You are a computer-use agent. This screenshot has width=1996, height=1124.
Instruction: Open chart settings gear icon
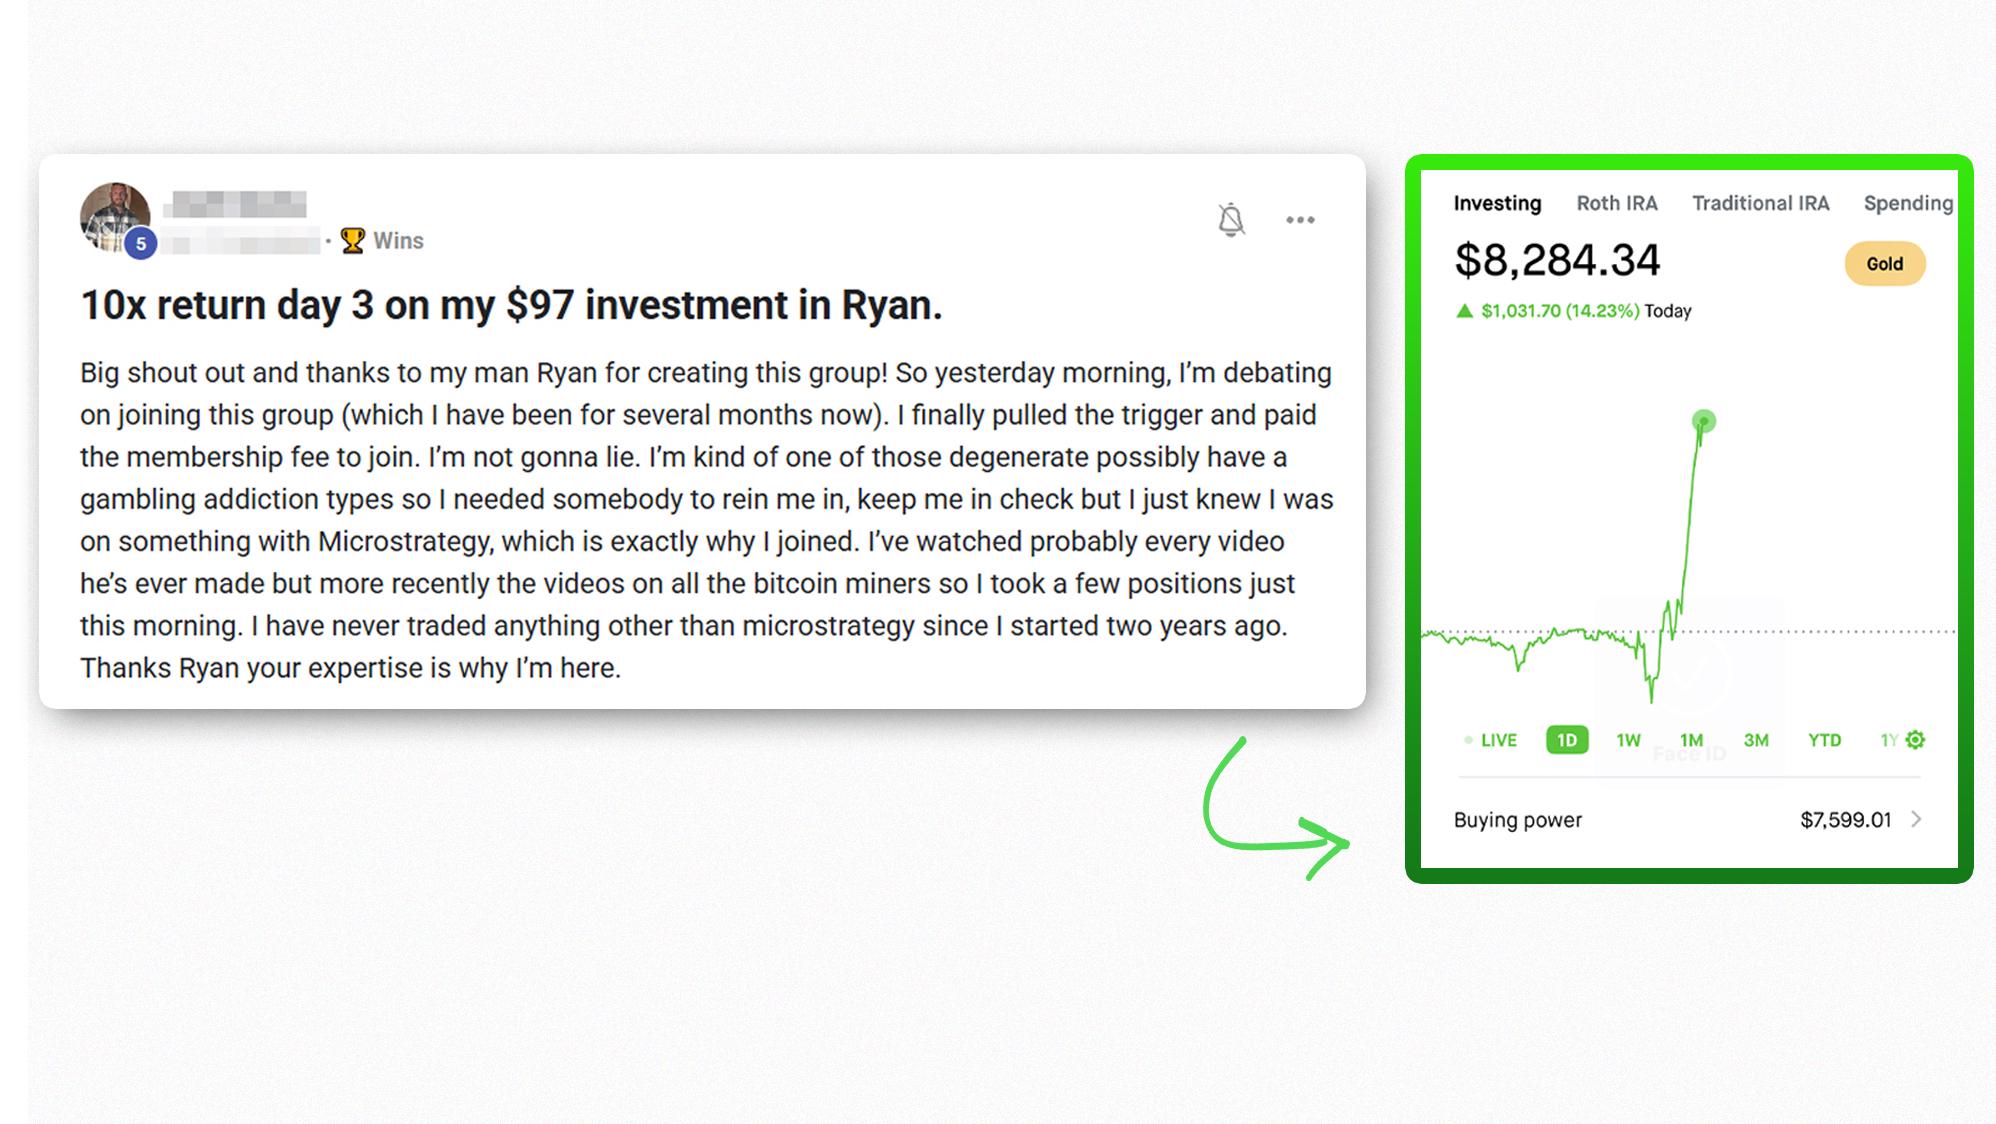tap(1915, 740)
